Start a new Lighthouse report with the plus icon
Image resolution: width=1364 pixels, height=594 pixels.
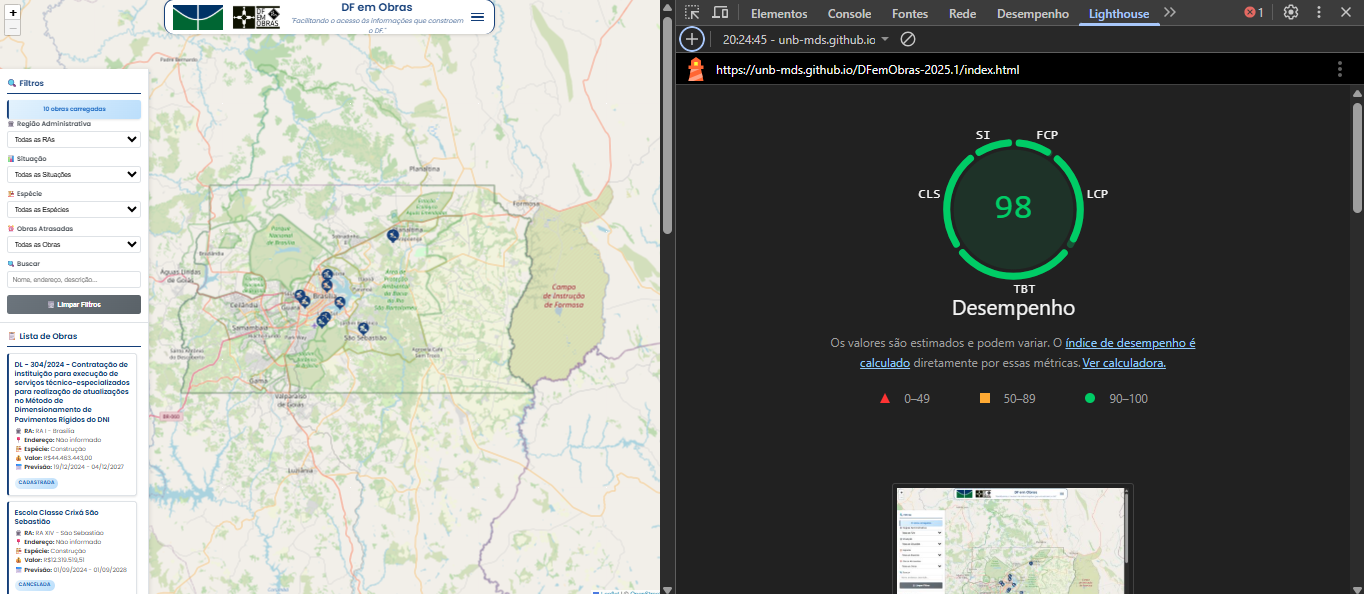pyautogui.click(x=692, y=39)
